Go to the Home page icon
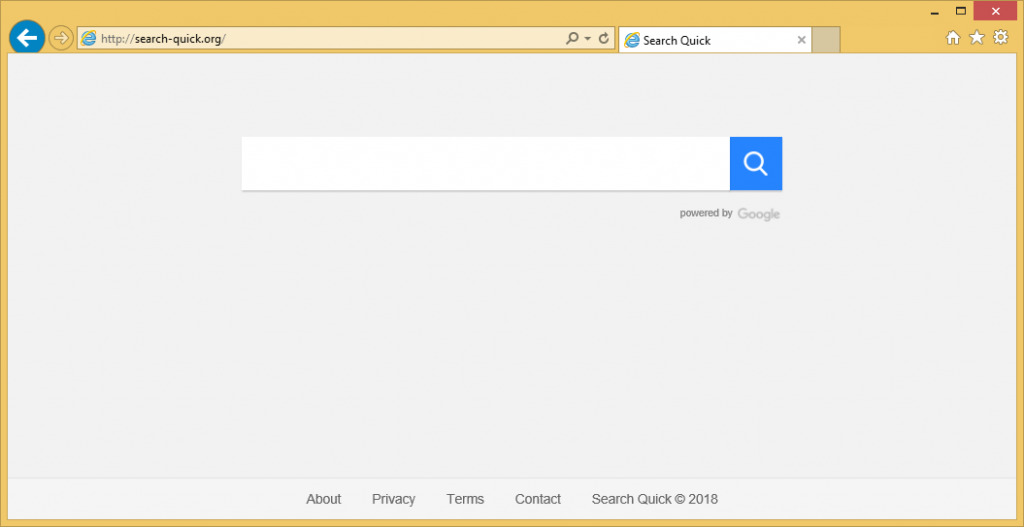Image resolution: width=1024 pixels, height=527 pixels. pyautogui.click(x=953, y=38)
